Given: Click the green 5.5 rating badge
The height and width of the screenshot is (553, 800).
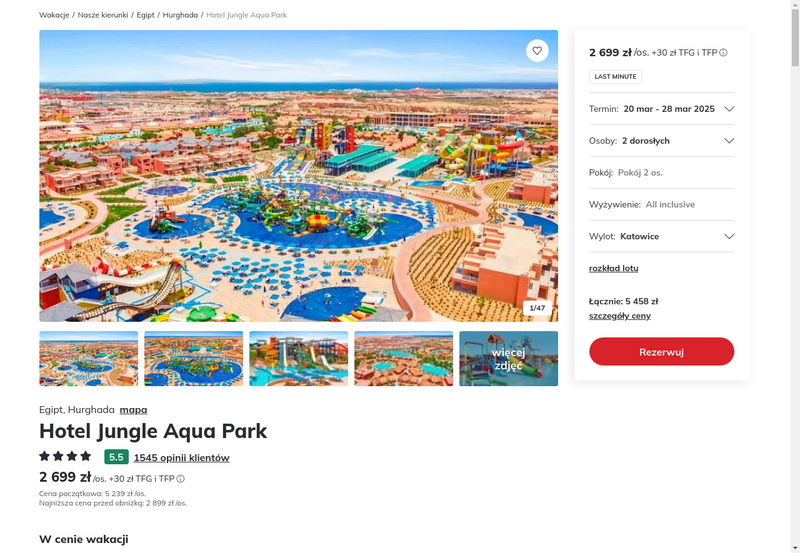Looking at the screenshot, I should pyautogui.click(x=116, y=457).
